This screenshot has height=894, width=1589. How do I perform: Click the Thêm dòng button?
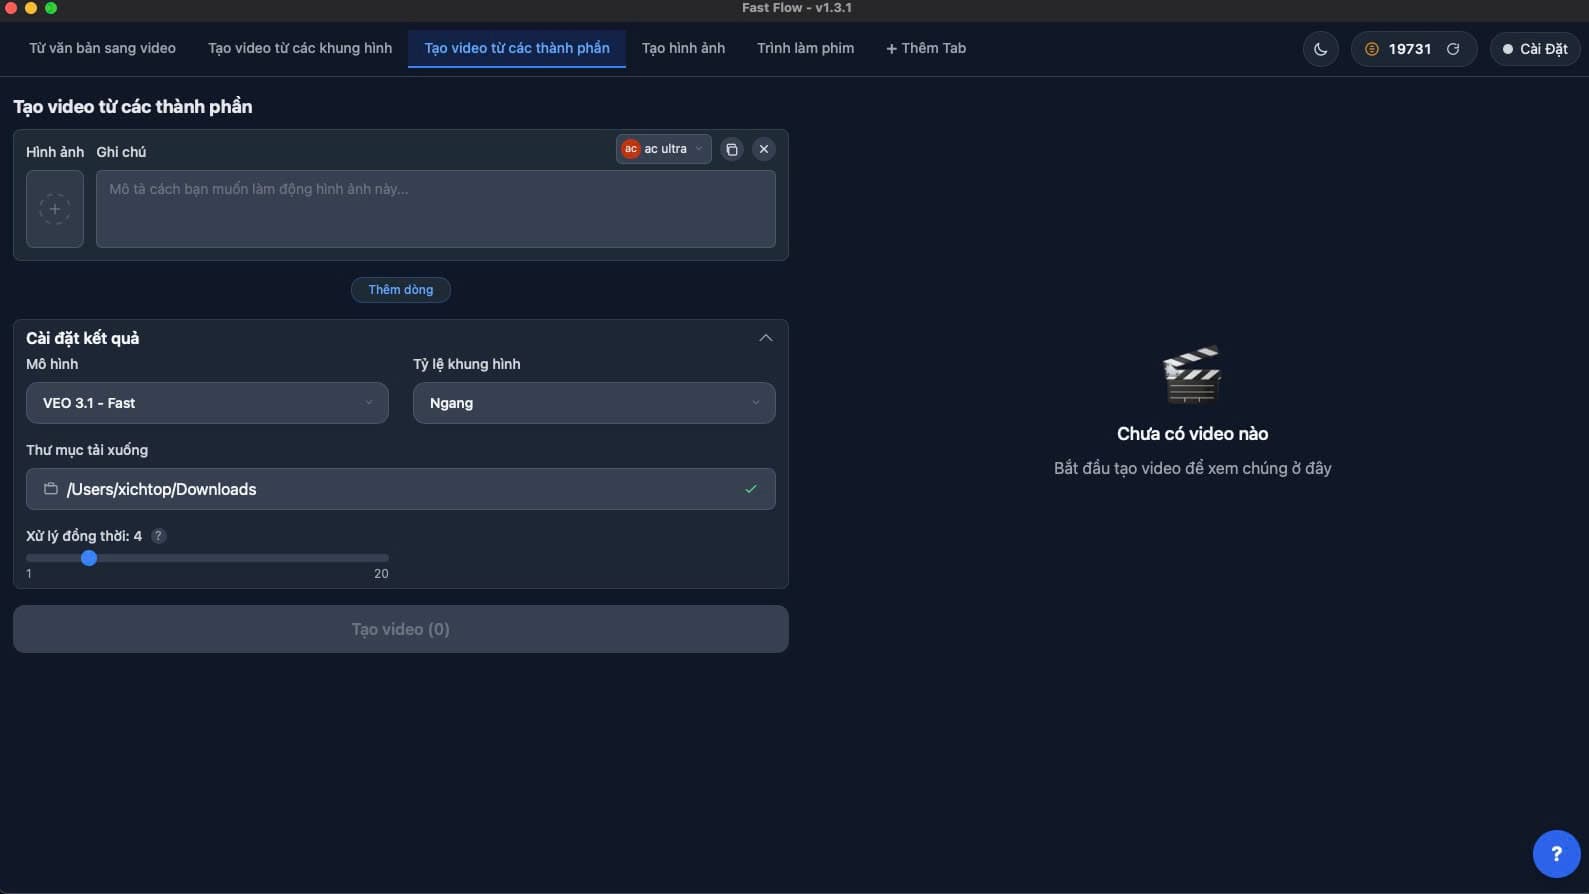401,290
